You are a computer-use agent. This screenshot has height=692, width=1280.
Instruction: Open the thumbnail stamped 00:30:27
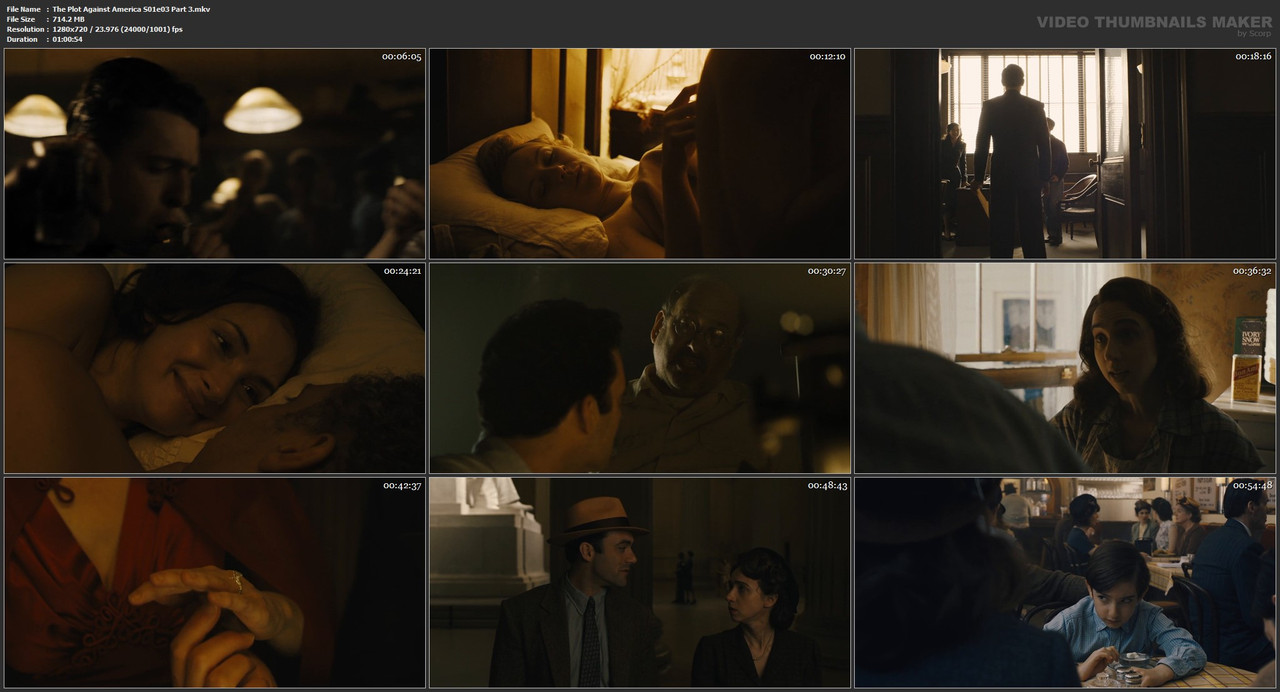pyautogui.click(x=640, y=368)
